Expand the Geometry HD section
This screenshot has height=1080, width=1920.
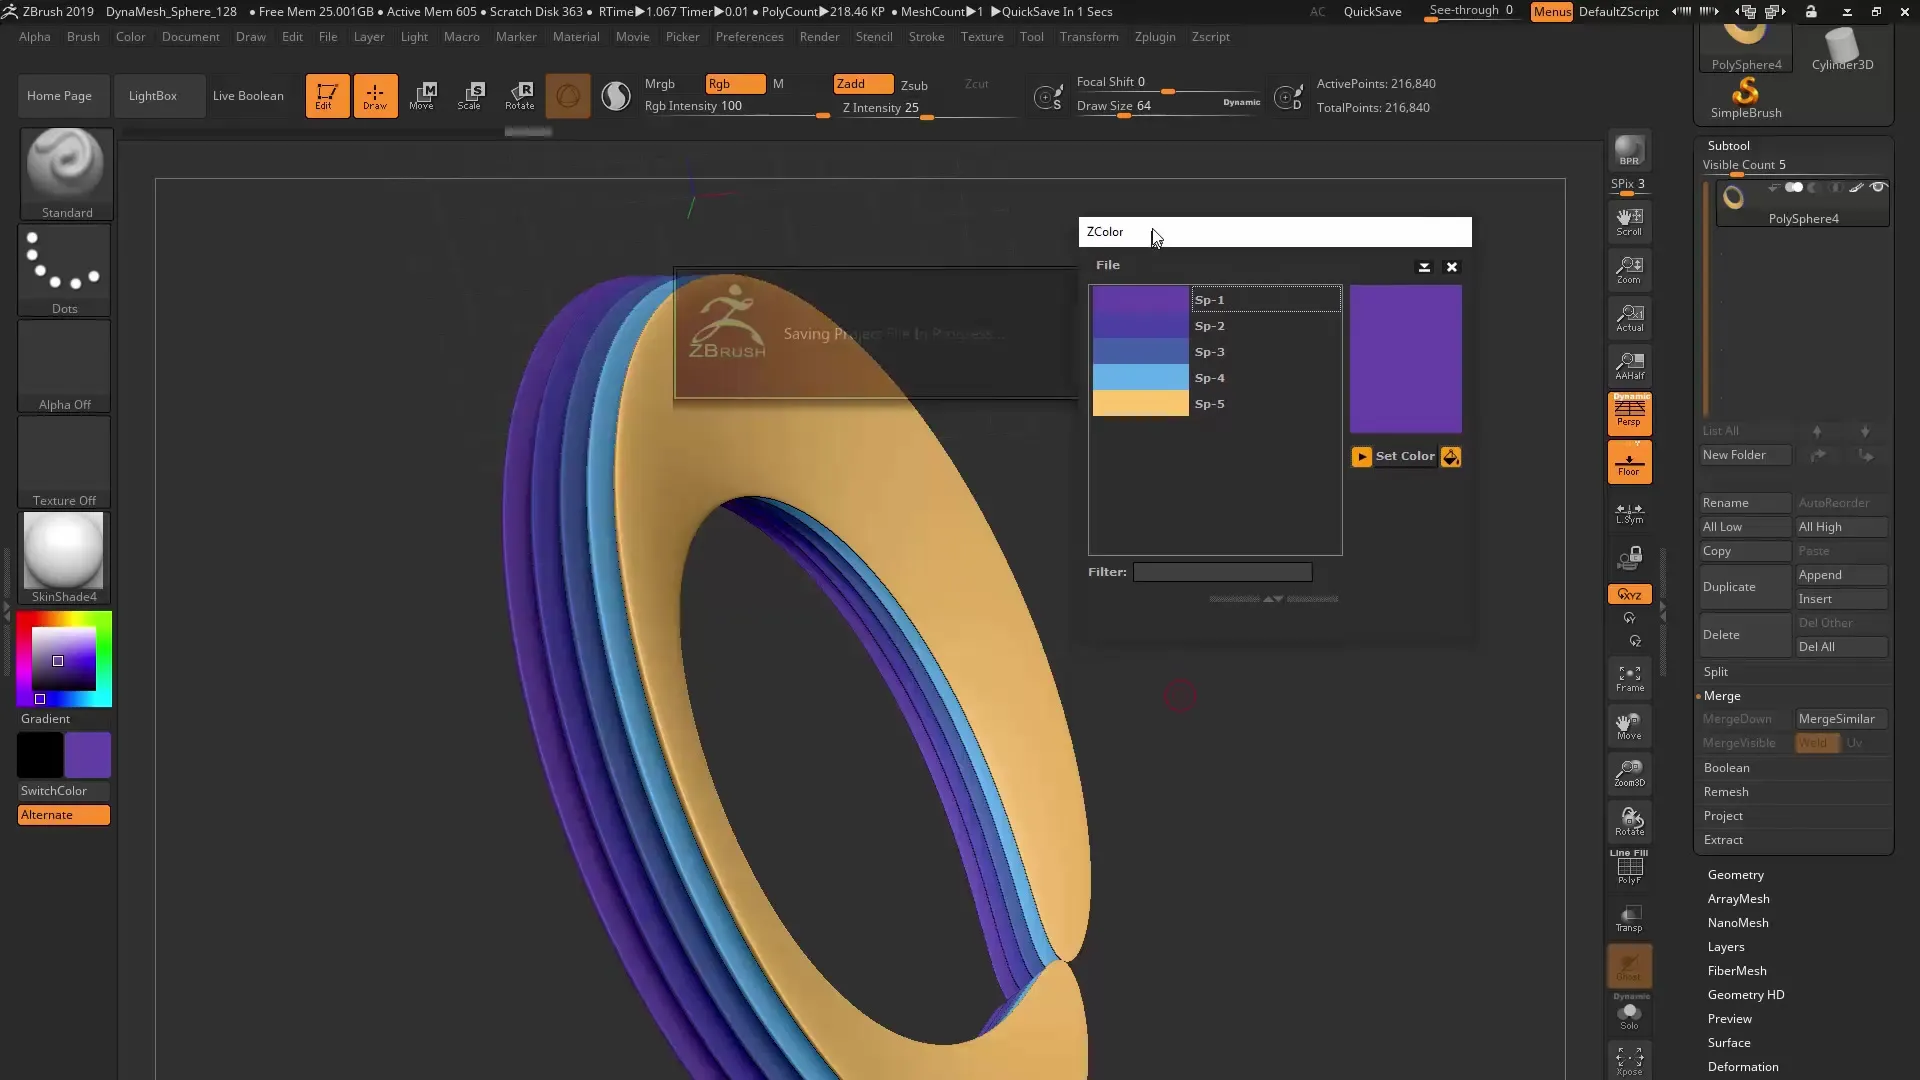pyautogui.click(x=1746, y=995)
